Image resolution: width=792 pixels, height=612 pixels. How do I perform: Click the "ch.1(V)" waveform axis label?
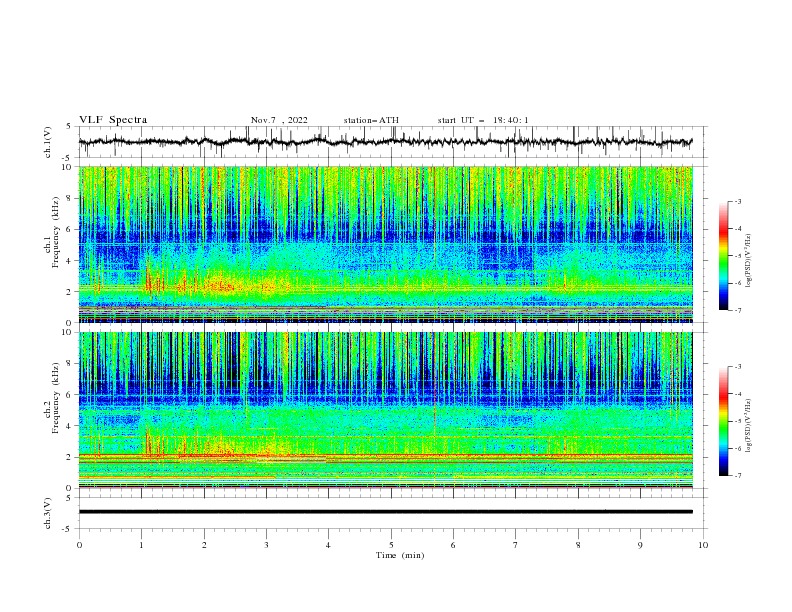coord(48,142)
